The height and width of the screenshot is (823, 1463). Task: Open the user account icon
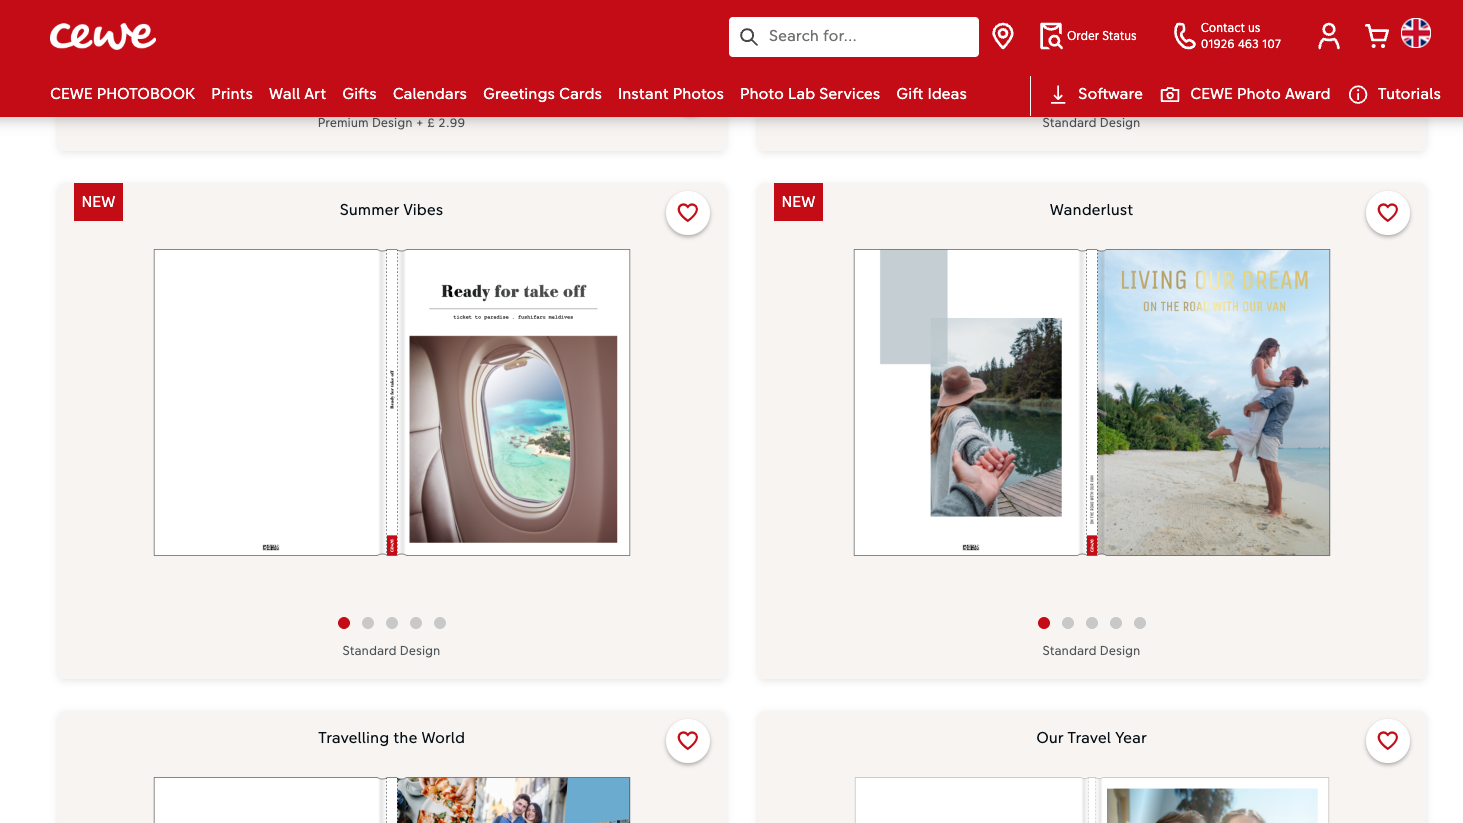tap(1329, 36)
